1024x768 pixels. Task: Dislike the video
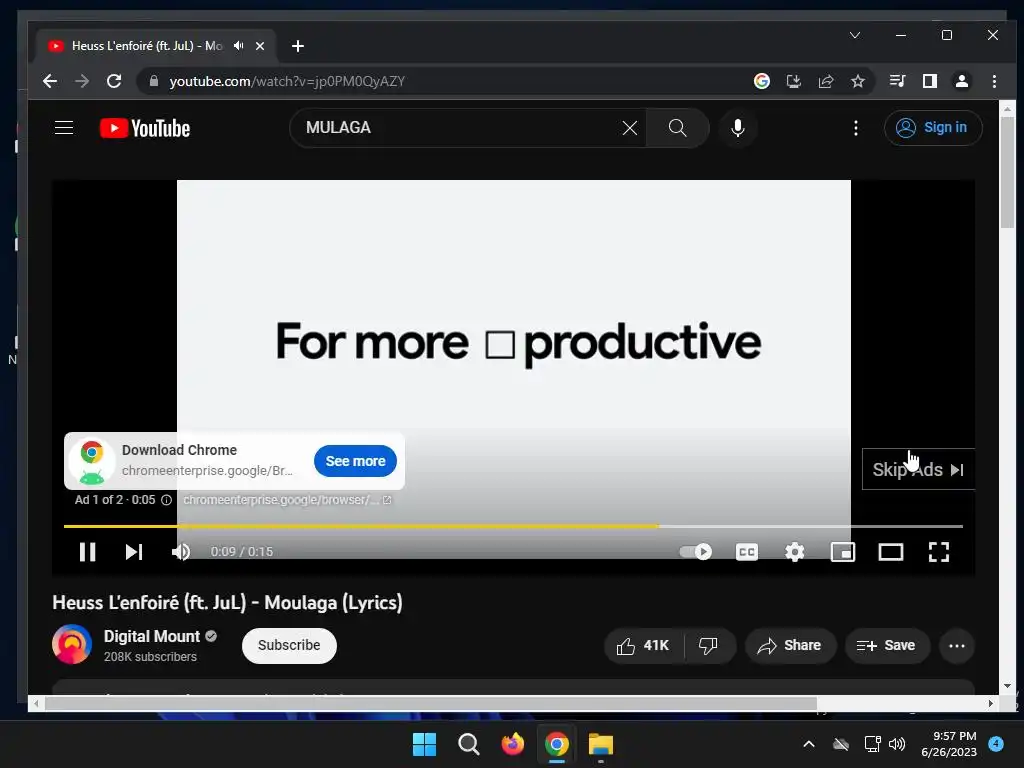709,646
